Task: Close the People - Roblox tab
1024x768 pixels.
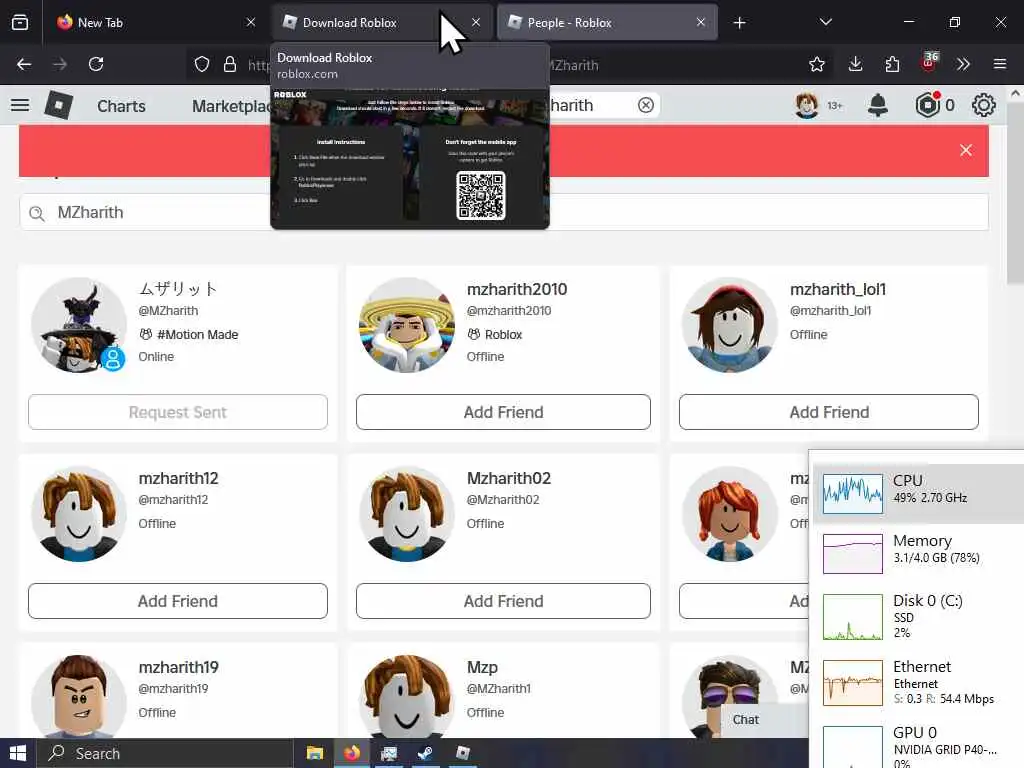Action: point(701,22)
